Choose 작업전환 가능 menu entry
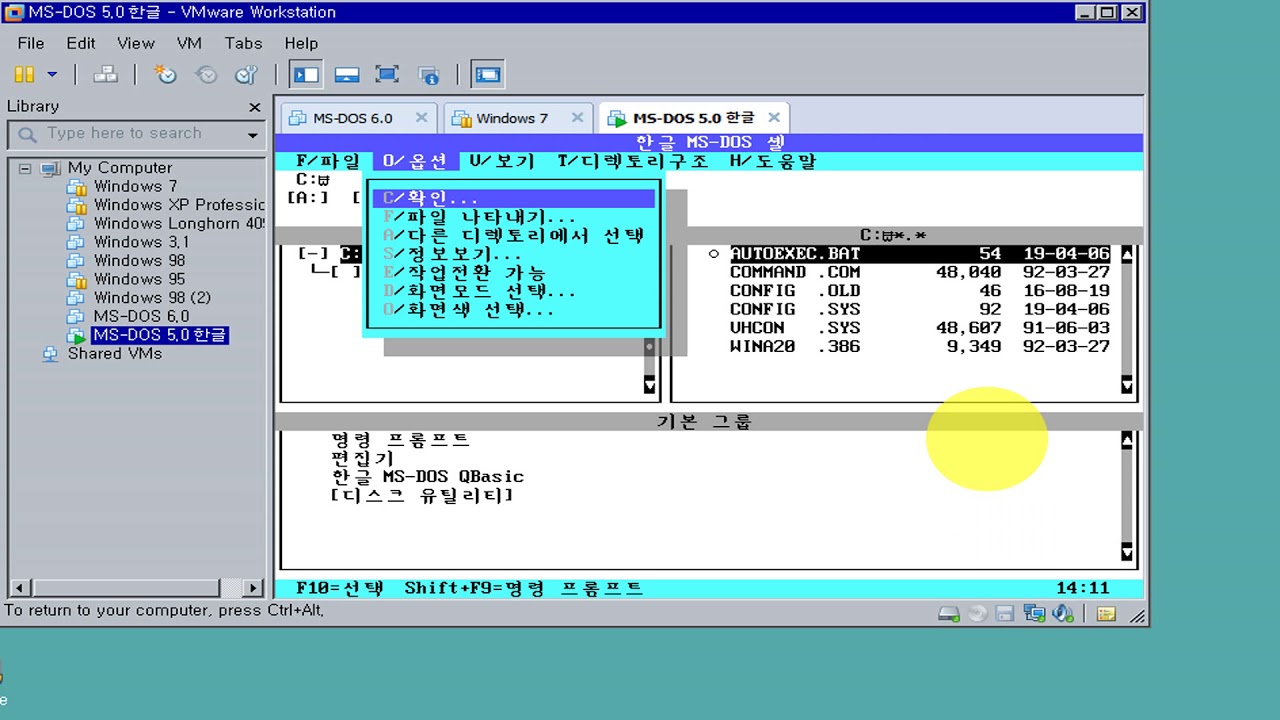 [x=513, y=272]
